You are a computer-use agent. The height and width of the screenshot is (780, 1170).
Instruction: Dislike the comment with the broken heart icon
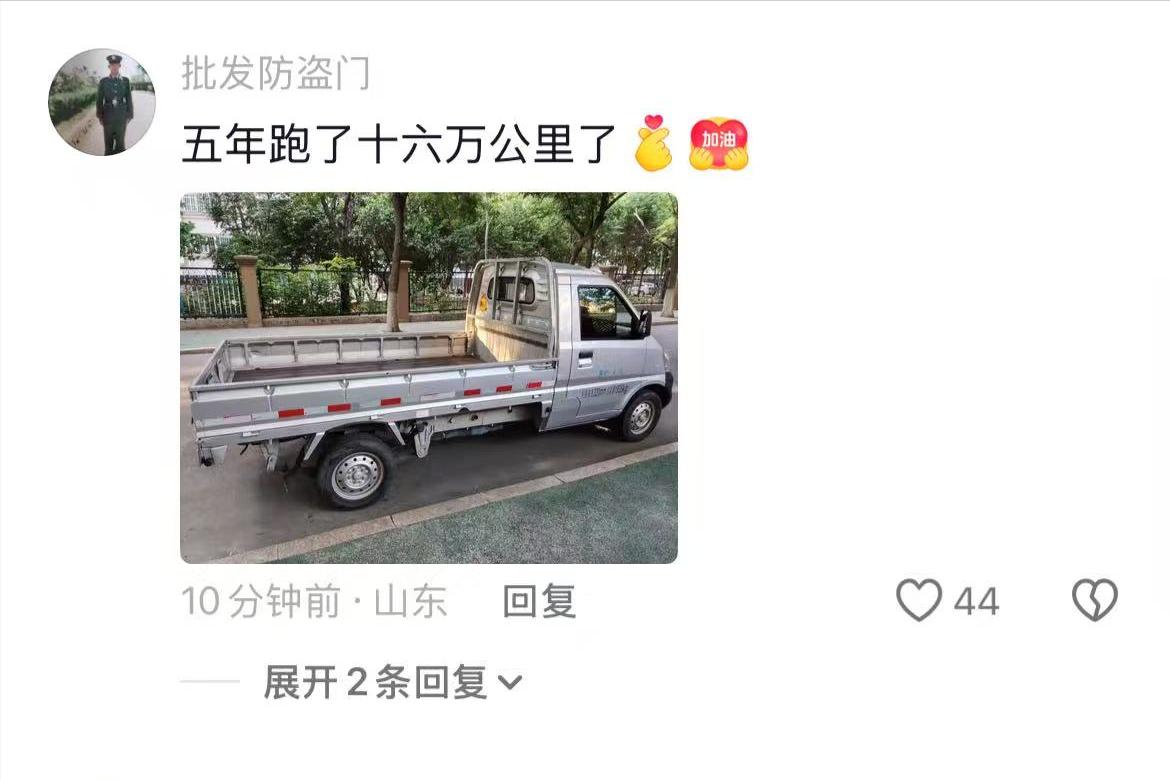[1095, 600]
